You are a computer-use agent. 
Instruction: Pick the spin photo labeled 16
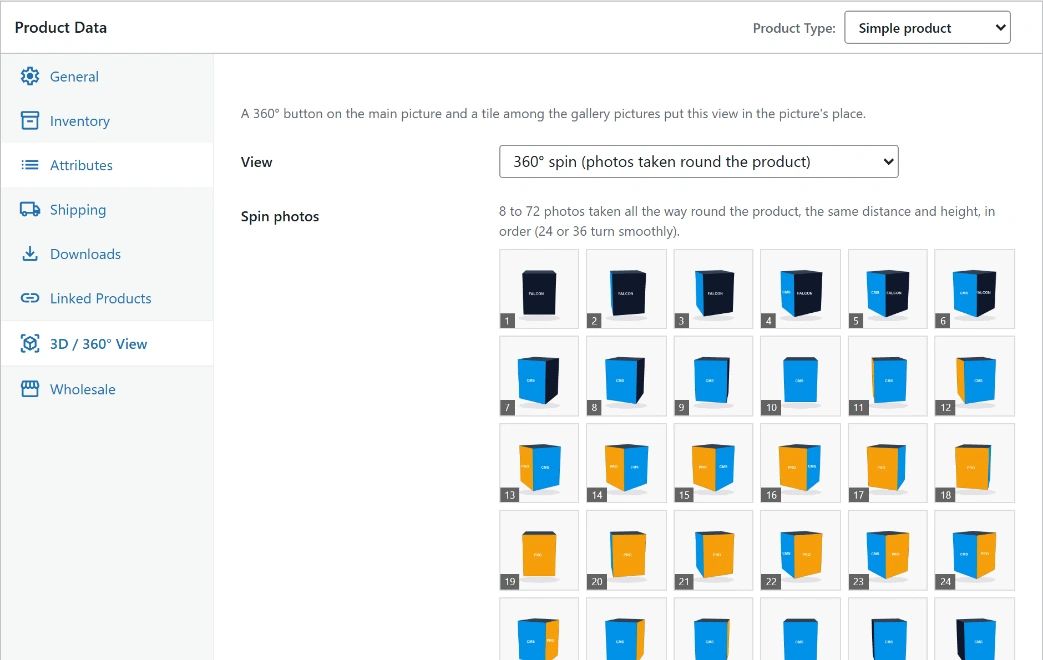(x=800, y=463)
